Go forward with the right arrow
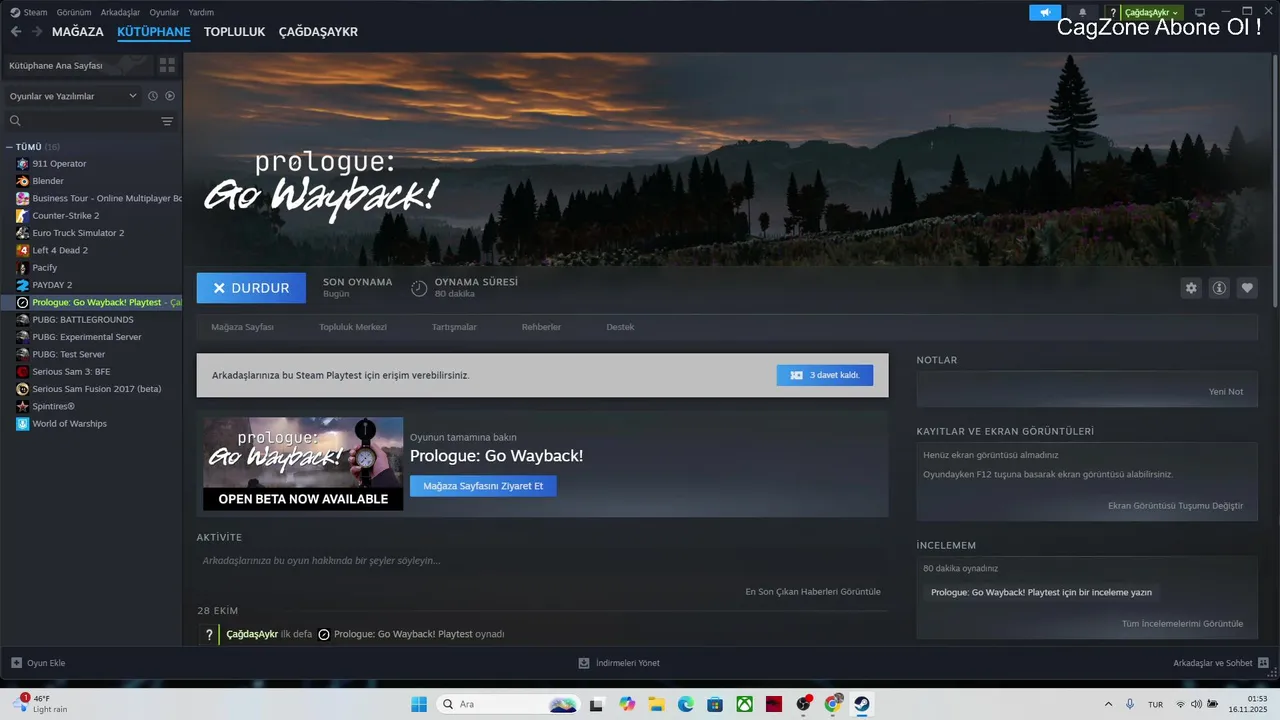Viewport: 1280px width, 720px height. coord(37,32)
